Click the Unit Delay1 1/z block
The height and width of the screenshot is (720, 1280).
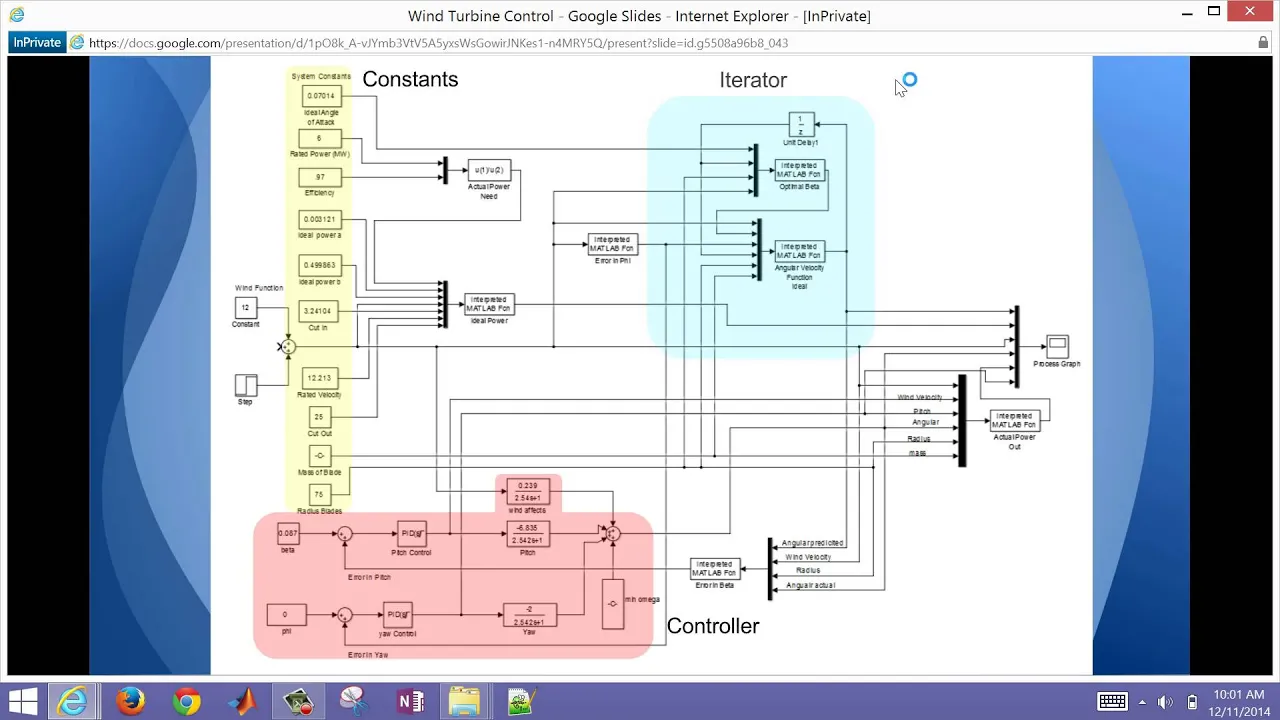tap(801, 125)
